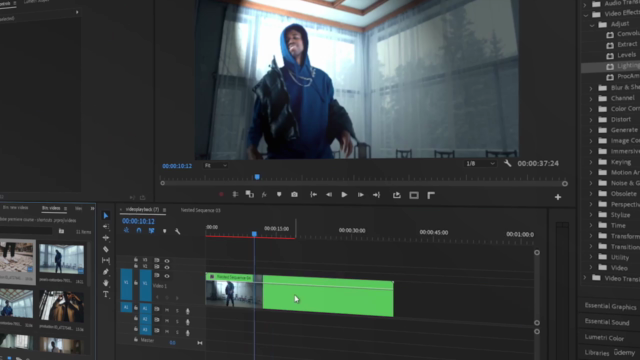Click the program monitor playhead marker

(x=257, y=177)
